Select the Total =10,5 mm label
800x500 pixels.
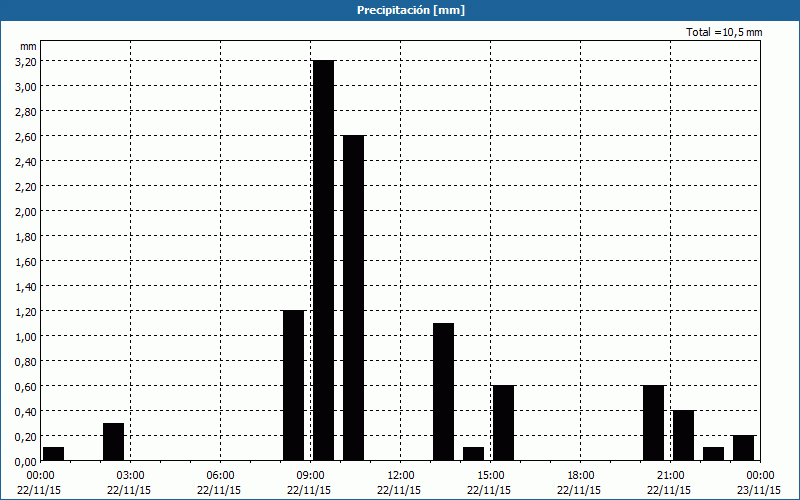pyautogui.click(x=724, y=32)
